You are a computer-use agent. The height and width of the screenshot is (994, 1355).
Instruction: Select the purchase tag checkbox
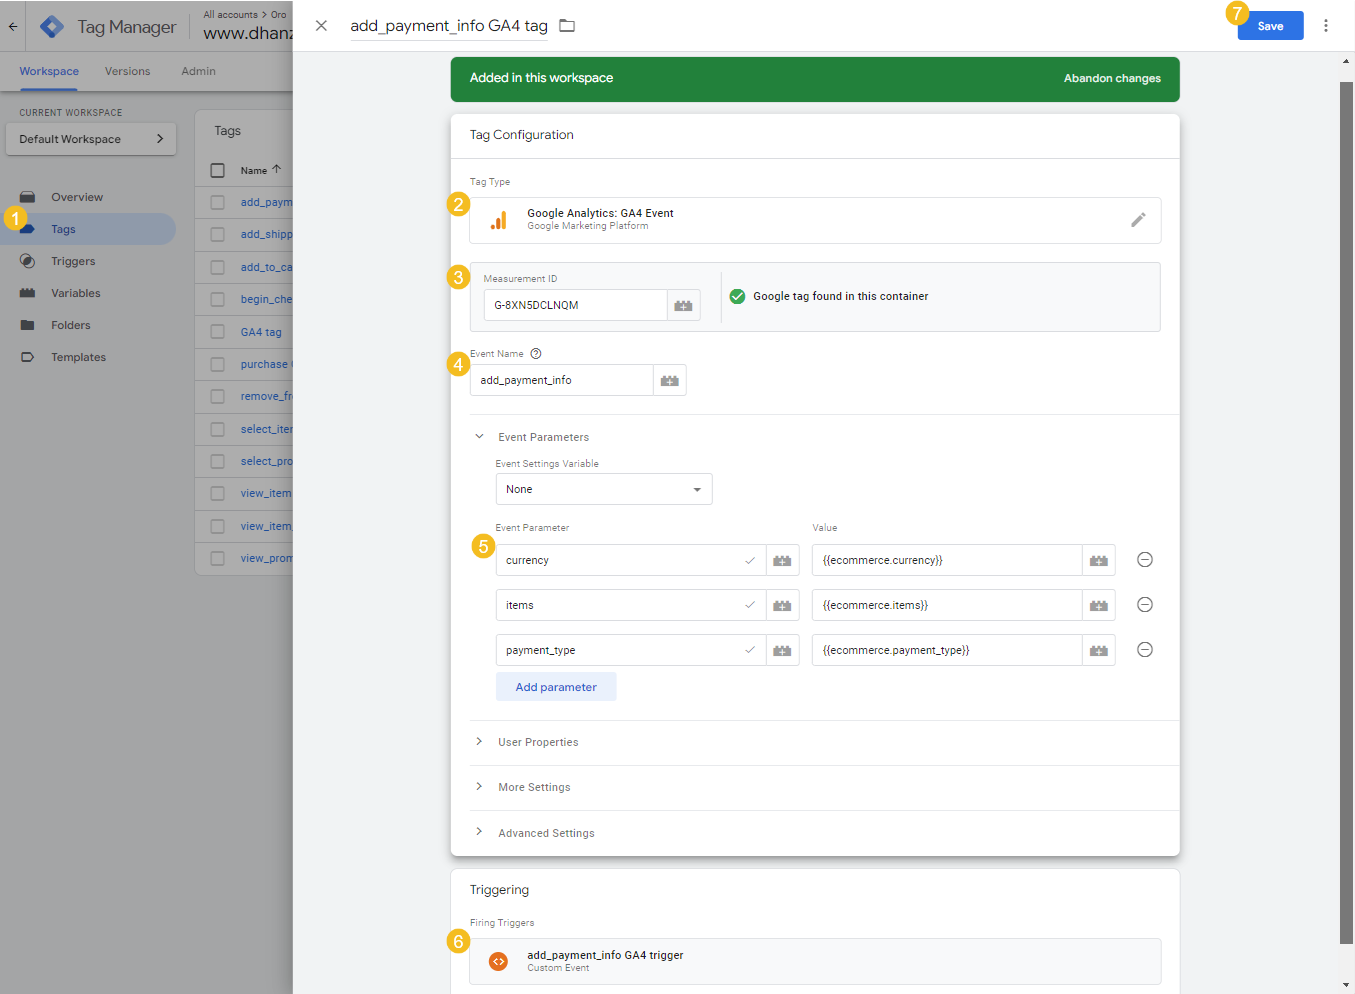pyautogui.click(x=217, y=365)
